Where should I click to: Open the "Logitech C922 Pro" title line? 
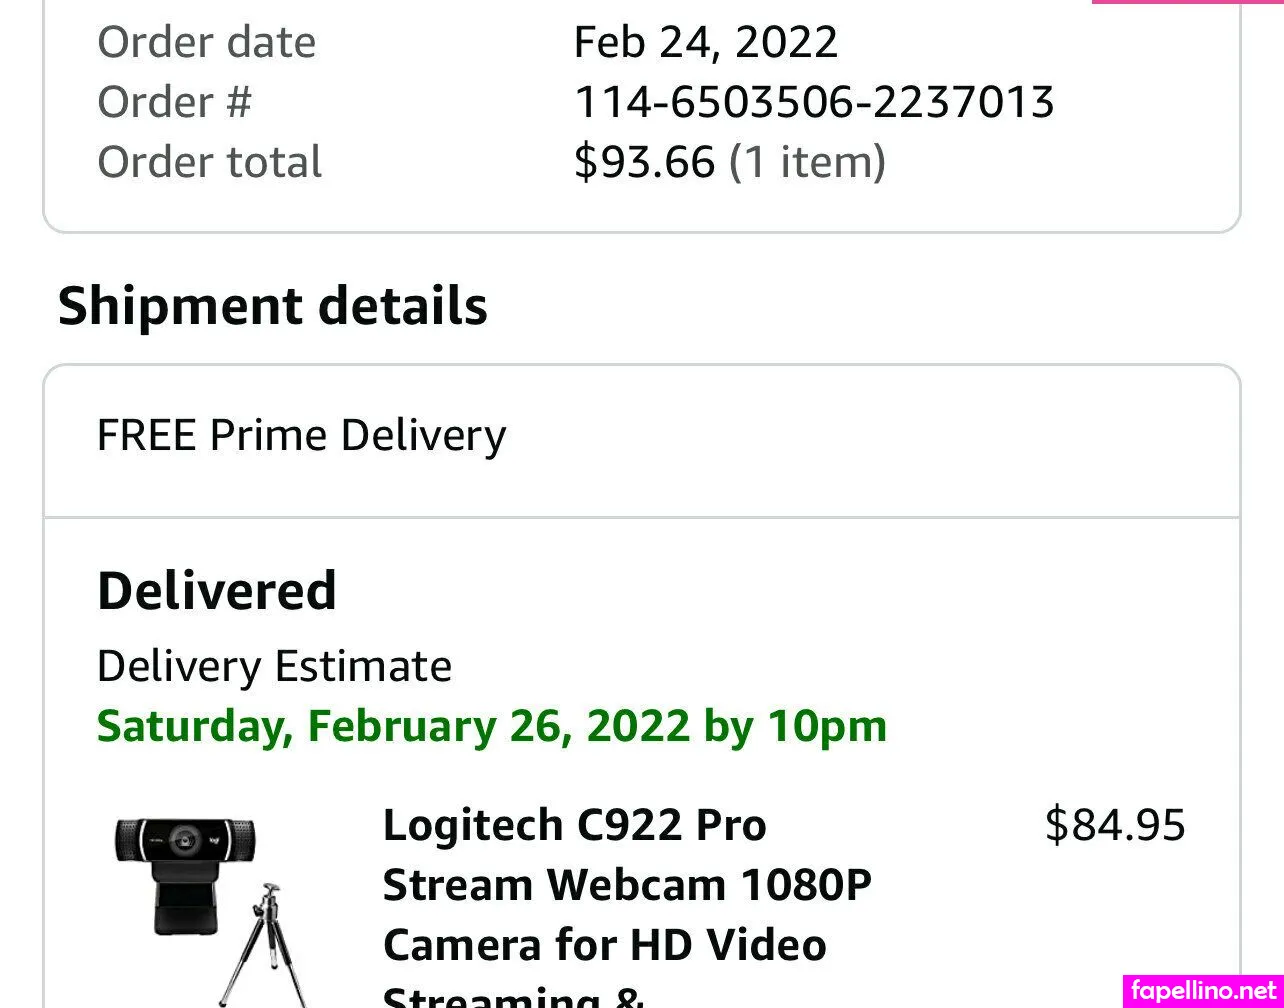coord(574,826)
